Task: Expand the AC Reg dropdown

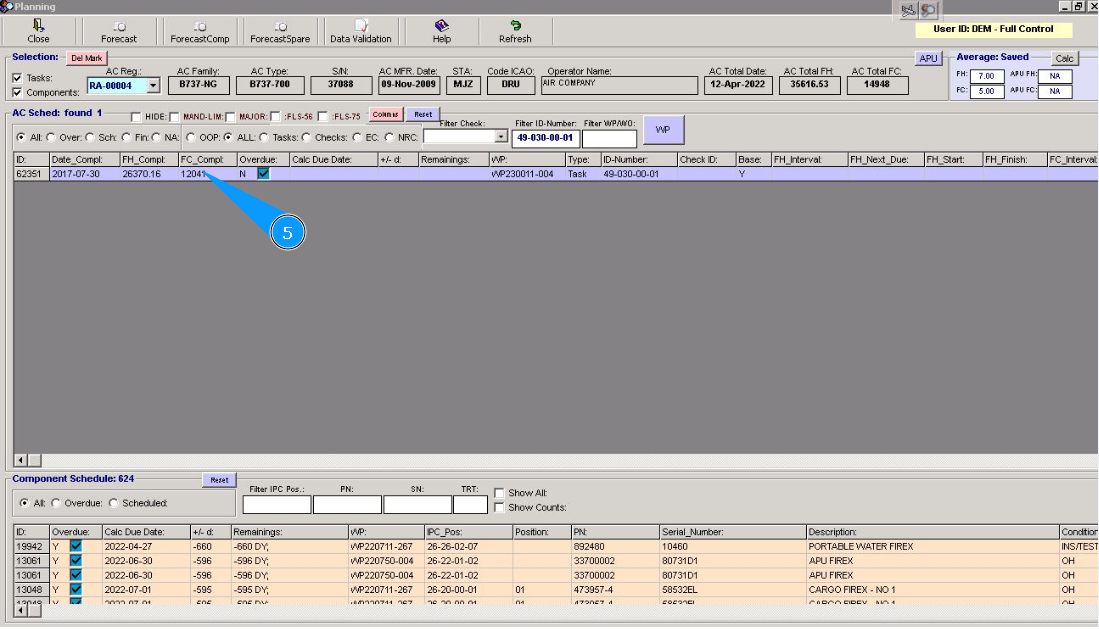Action: point(153,86)
